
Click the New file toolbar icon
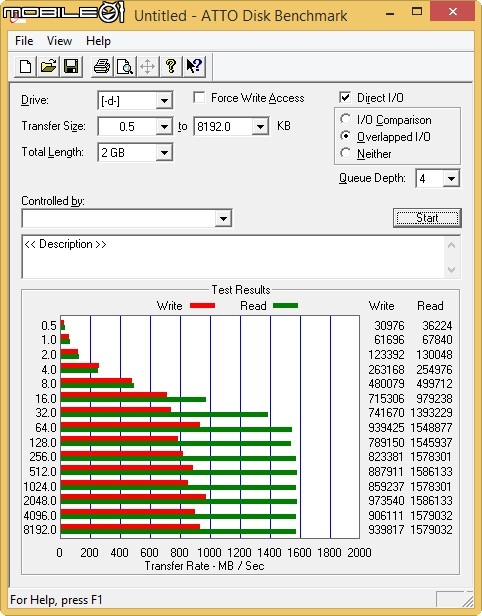tap(26, 66)
